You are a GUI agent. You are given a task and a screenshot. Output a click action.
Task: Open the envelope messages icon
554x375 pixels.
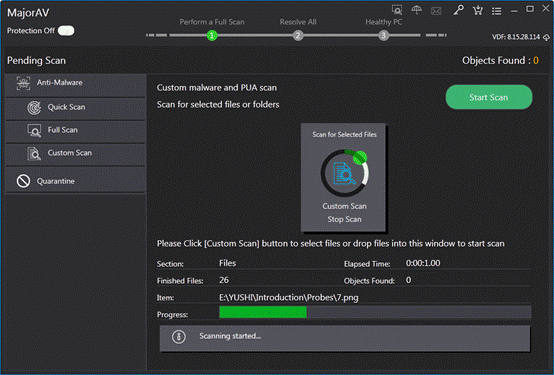click(x=436, y=11)
